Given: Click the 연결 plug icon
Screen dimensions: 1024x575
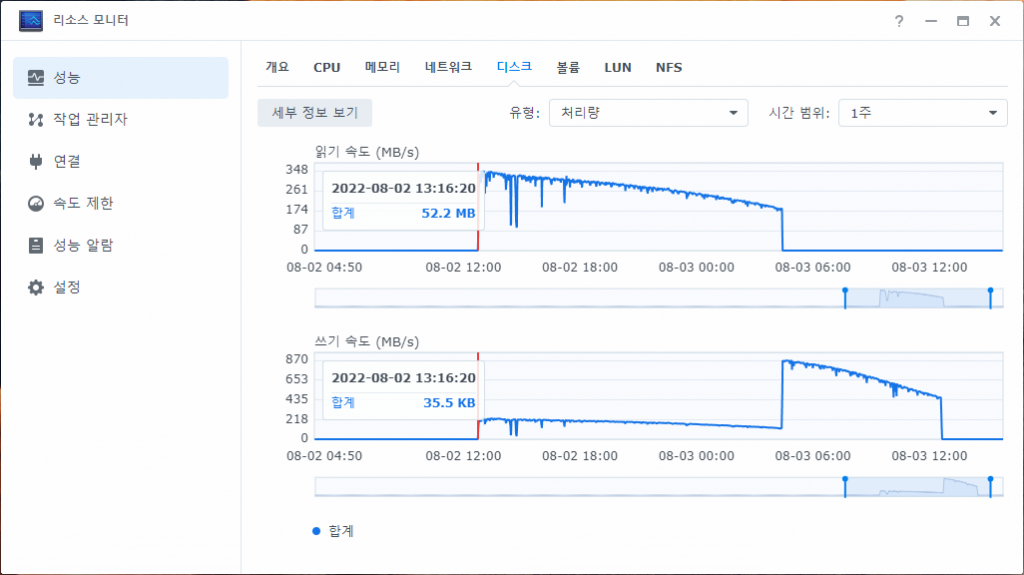Looking at the screenshot, I should tap(36, 161).
